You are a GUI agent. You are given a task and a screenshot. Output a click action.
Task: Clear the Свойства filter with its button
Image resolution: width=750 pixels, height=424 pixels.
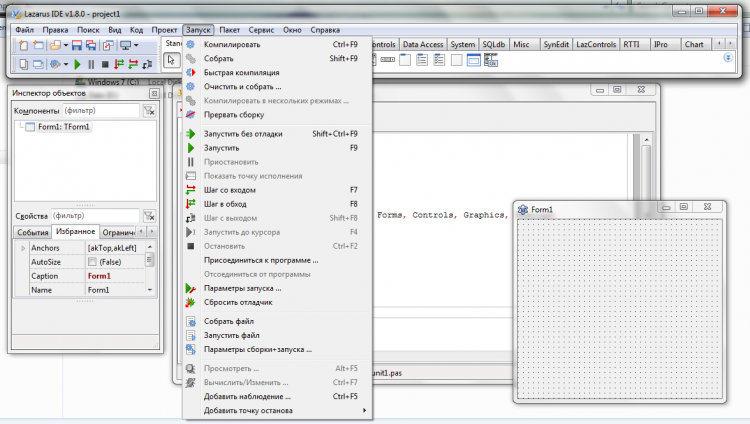point(149,216)
